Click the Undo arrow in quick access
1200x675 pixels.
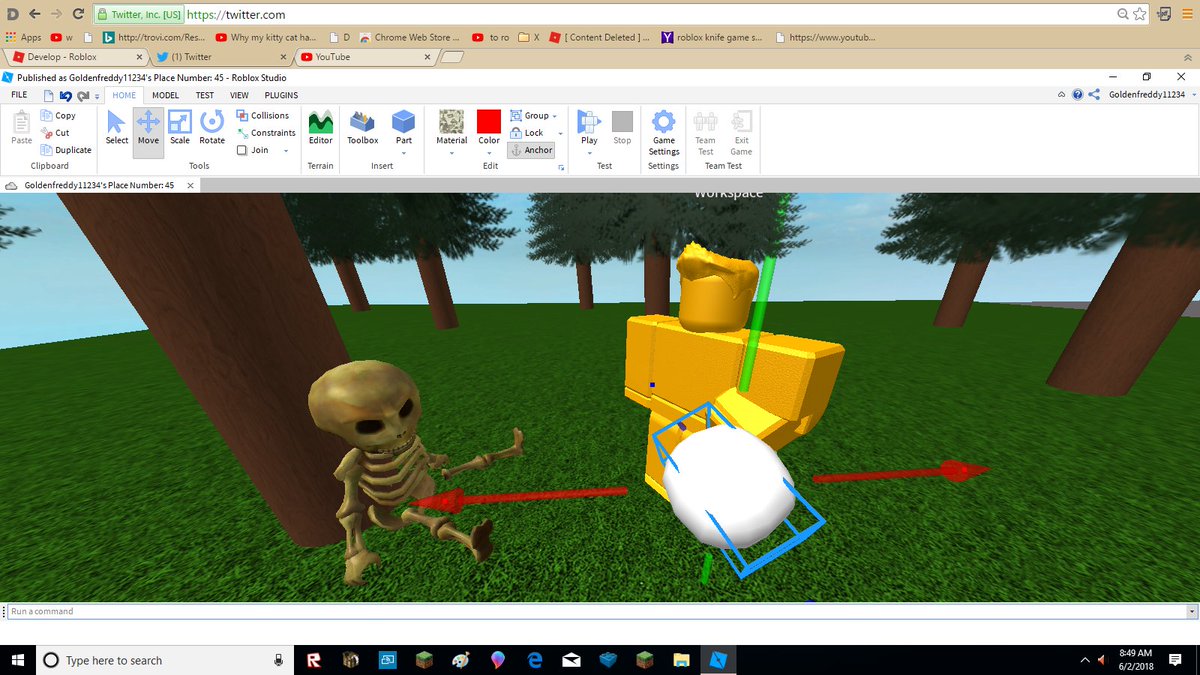(x=65, y=96)
